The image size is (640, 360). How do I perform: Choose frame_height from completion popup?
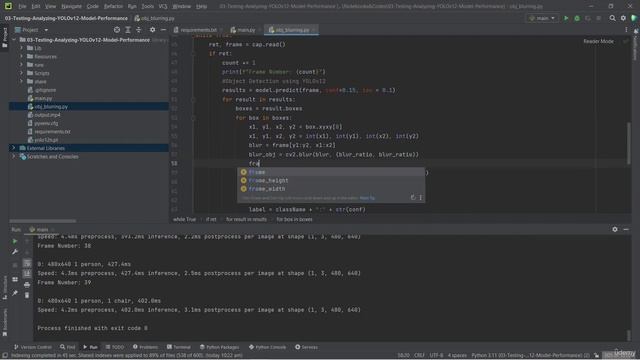point(331,180)
